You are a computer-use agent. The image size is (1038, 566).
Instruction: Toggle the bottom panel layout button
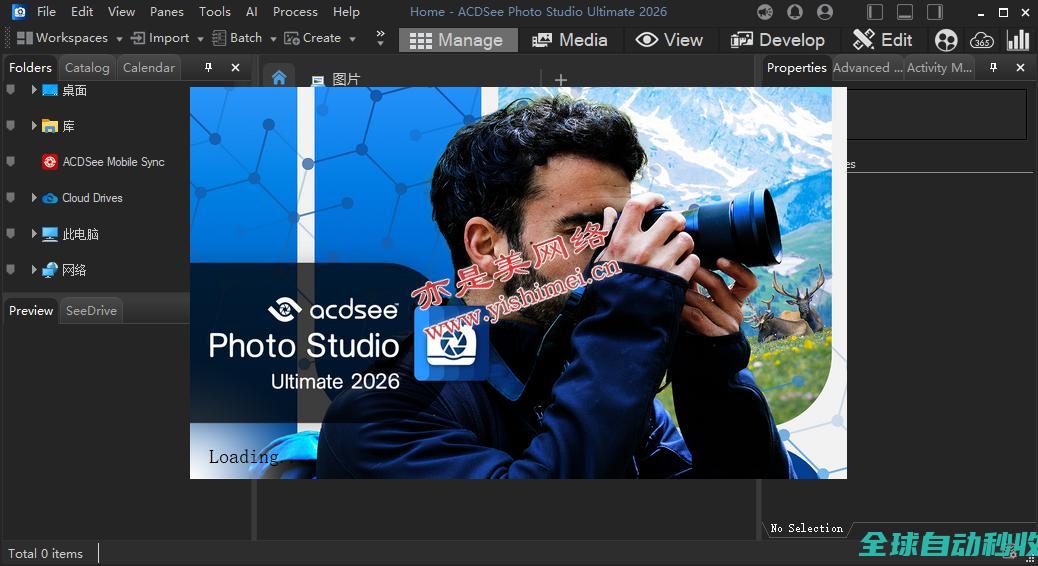click(905, 12)
